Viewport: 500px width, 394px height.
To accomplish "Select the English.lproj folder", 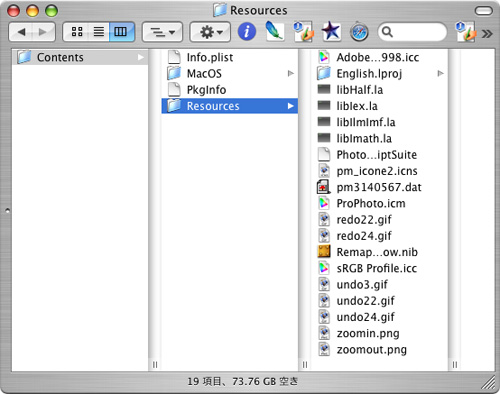I will 380,73.
